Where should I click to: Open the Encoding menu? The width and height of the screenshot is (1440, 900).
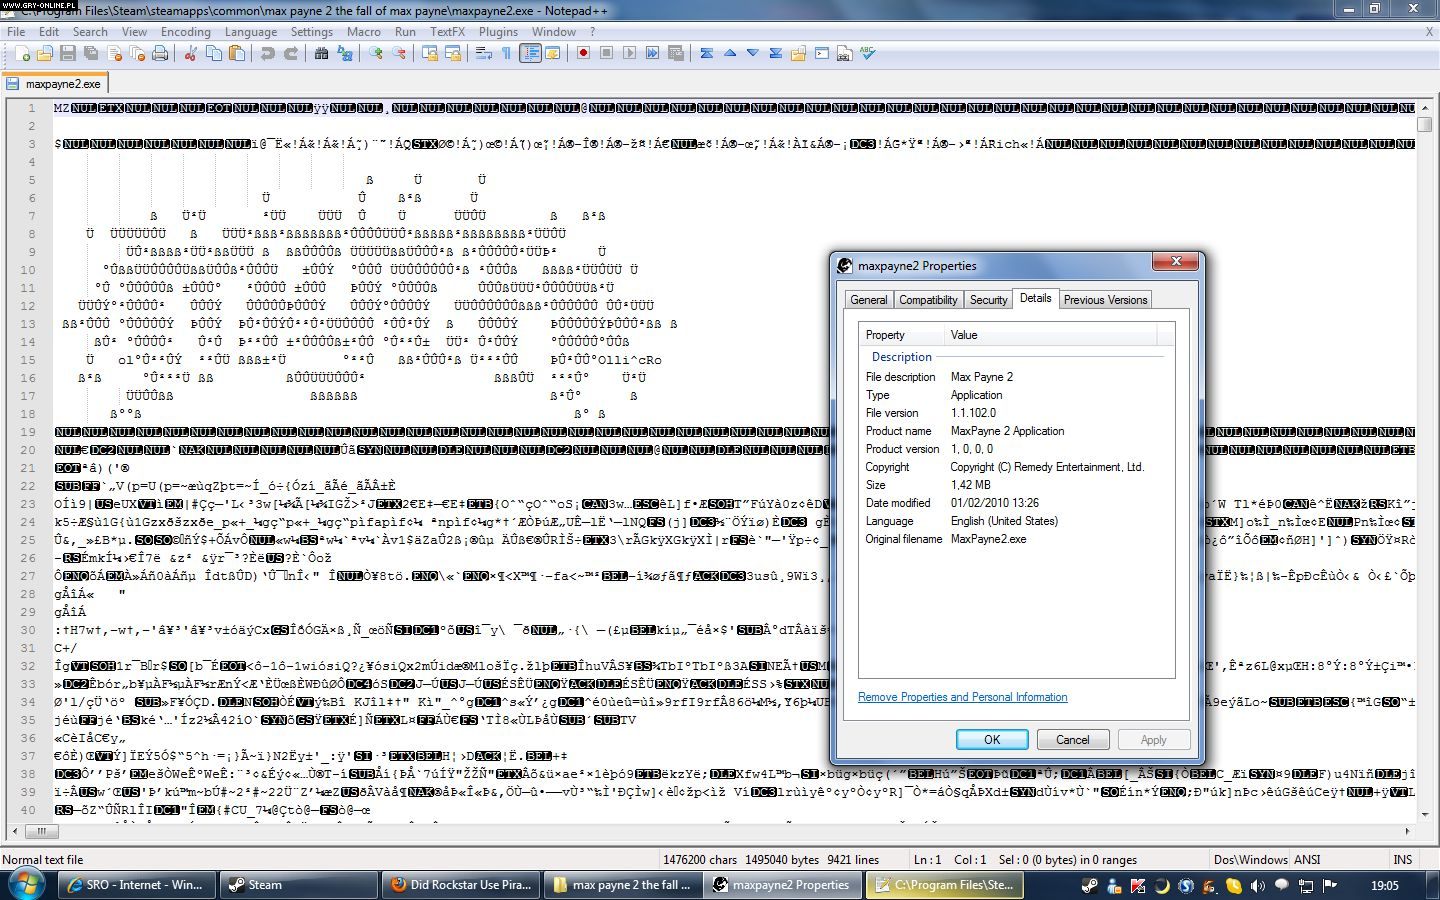pos(185,32)
